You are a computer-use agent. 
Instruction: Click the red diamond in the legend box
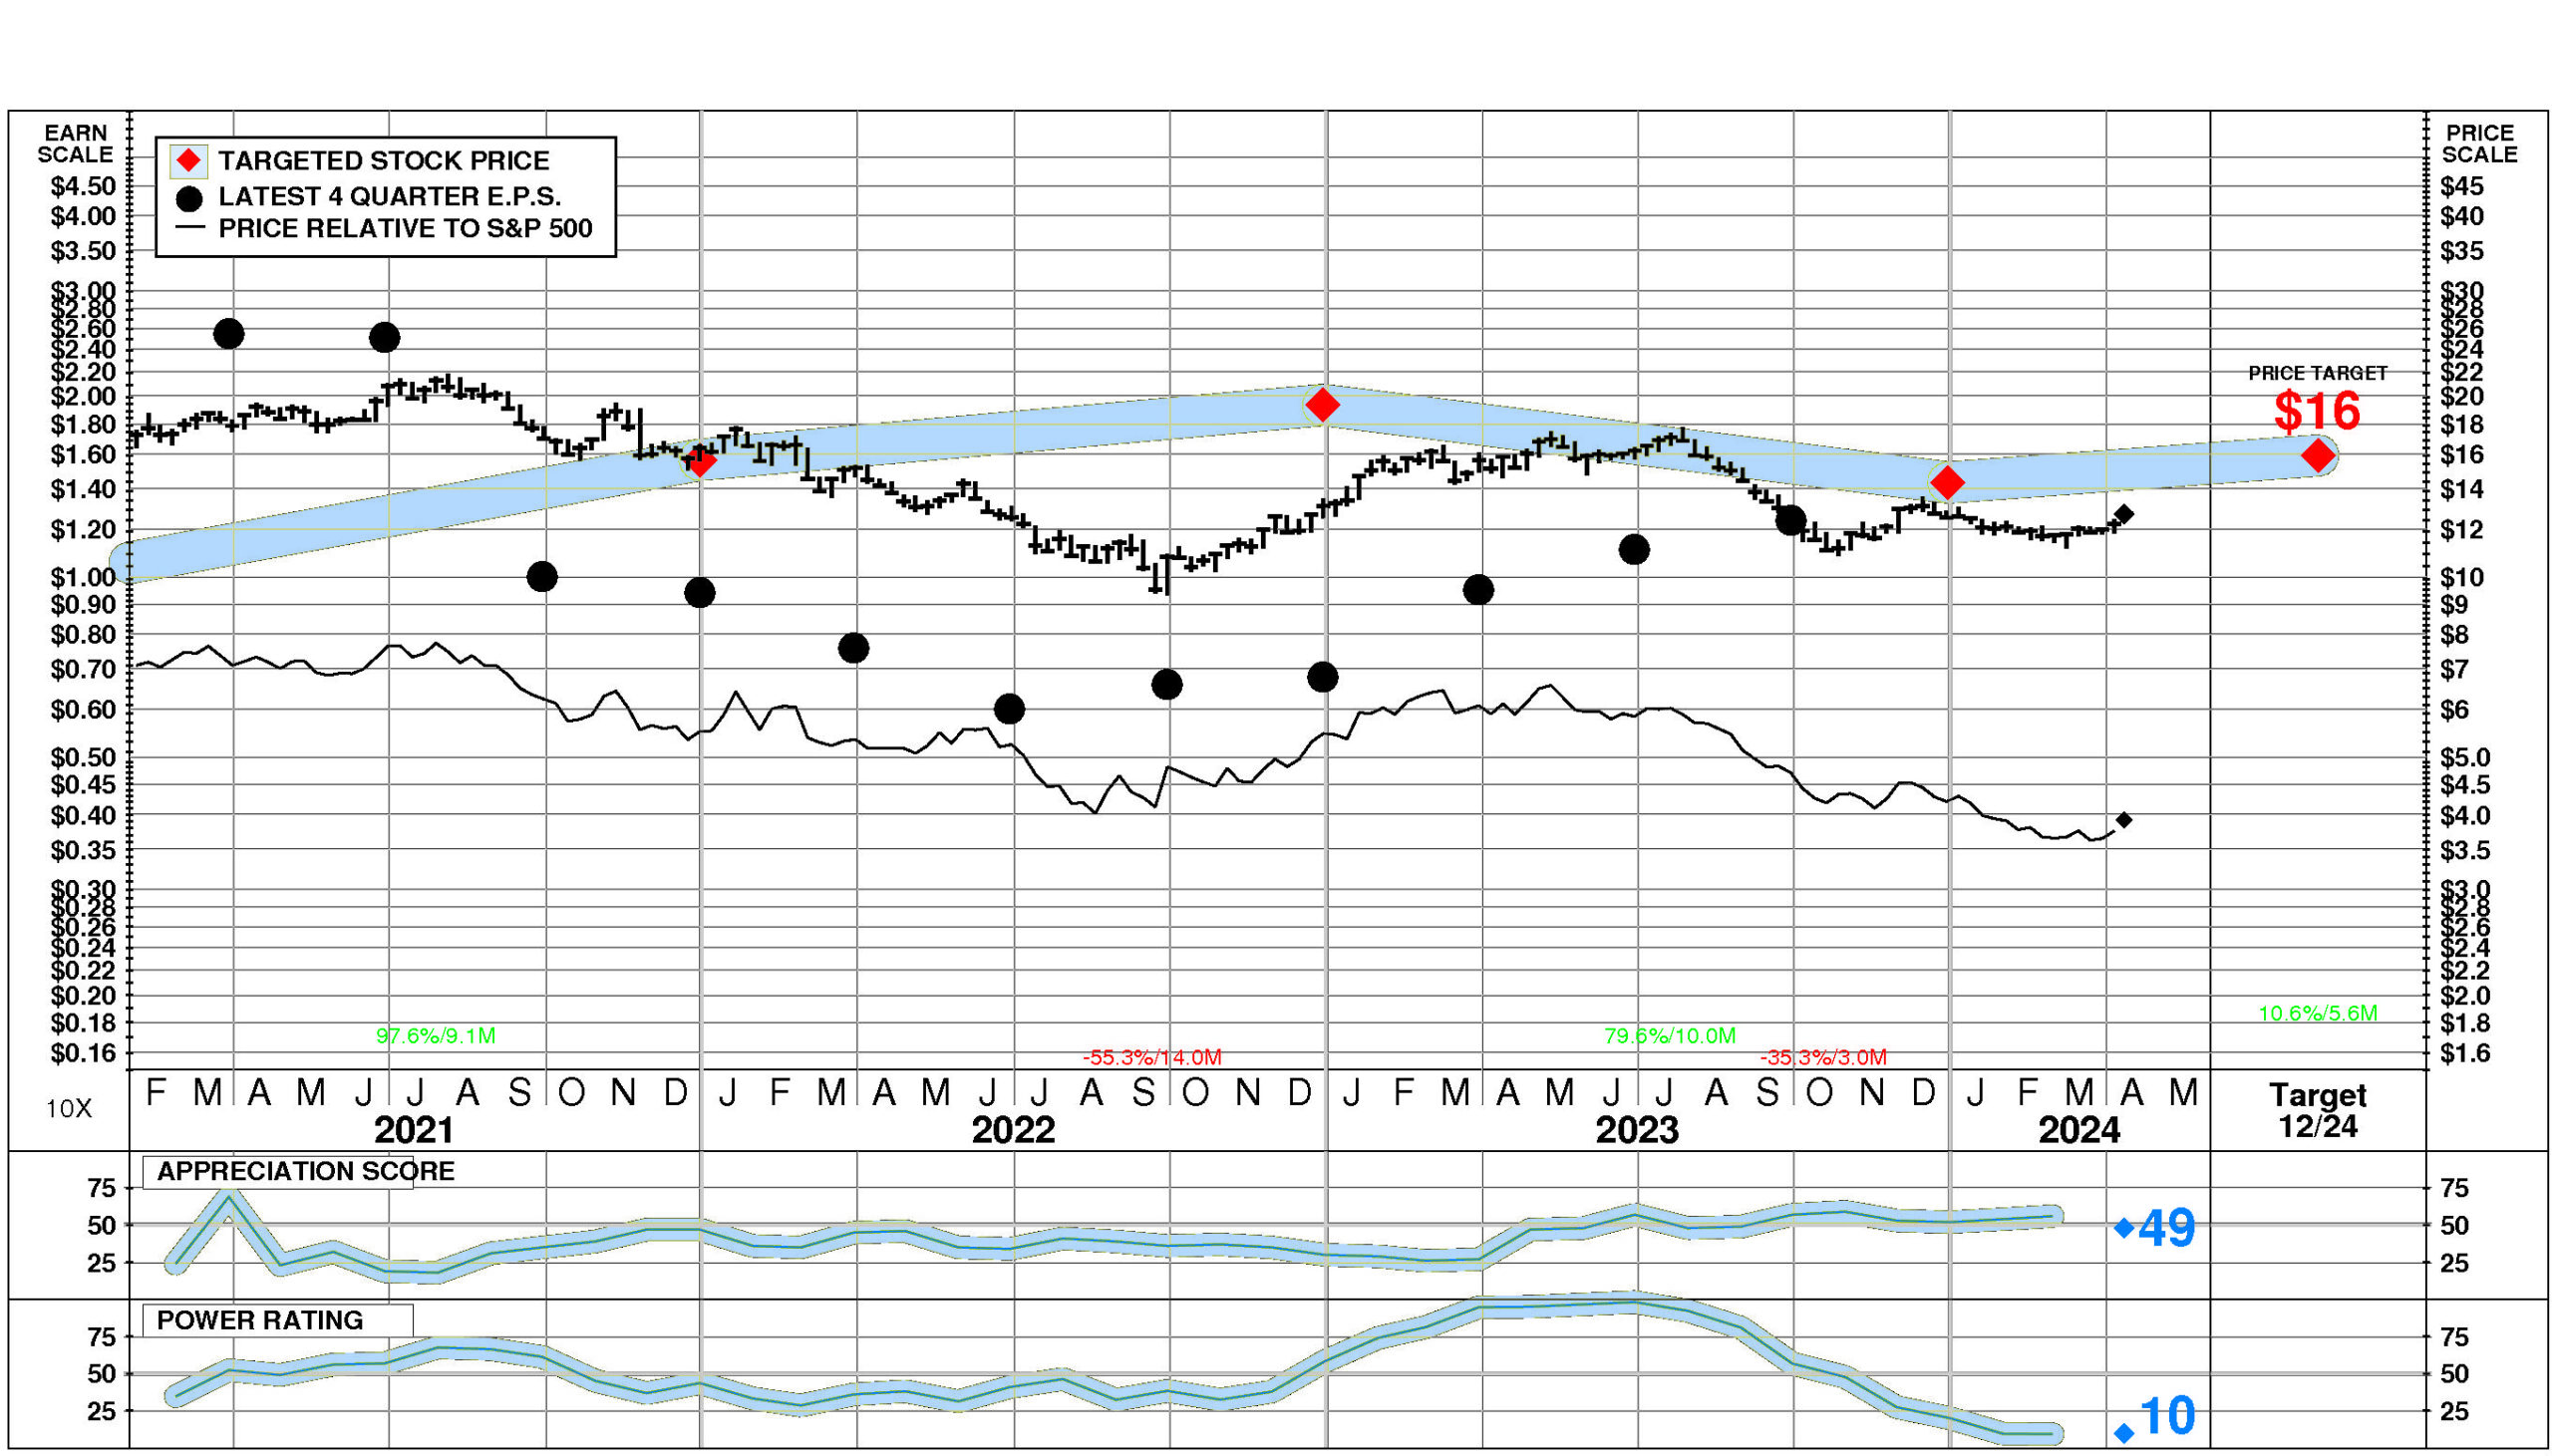188,160
